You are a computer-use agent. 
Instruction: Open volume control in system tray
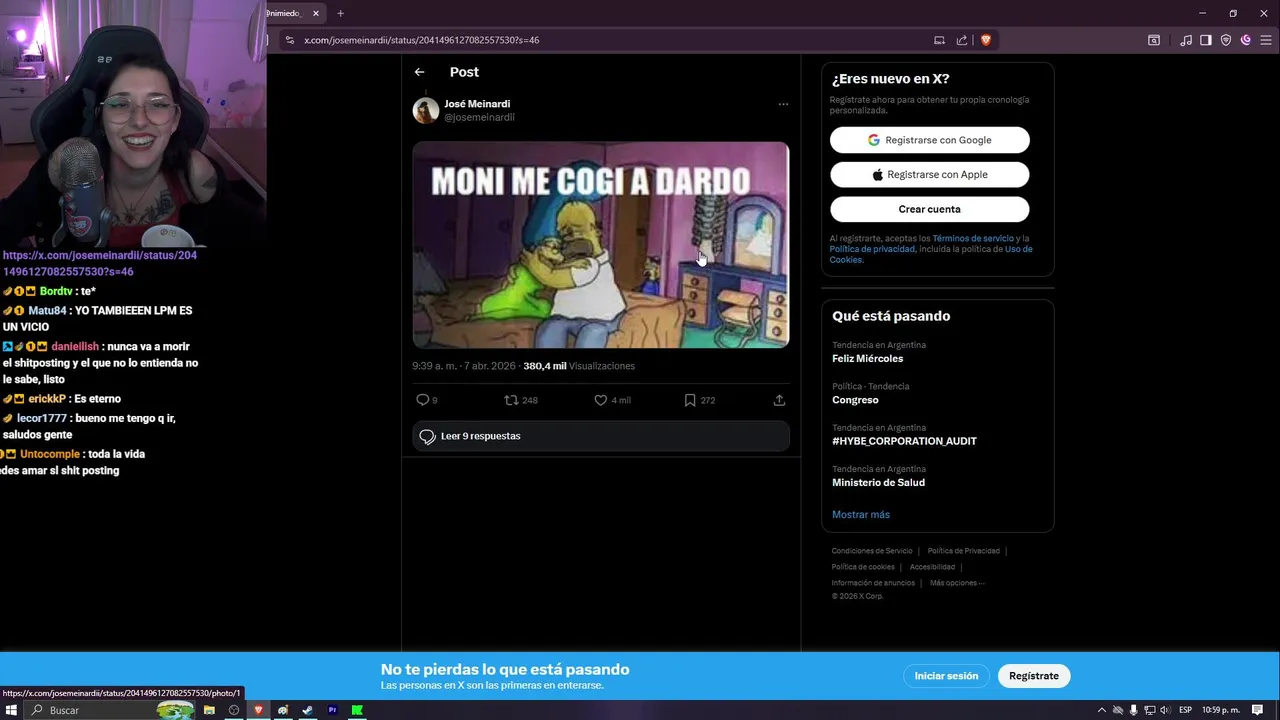(x=1164, y=710)
